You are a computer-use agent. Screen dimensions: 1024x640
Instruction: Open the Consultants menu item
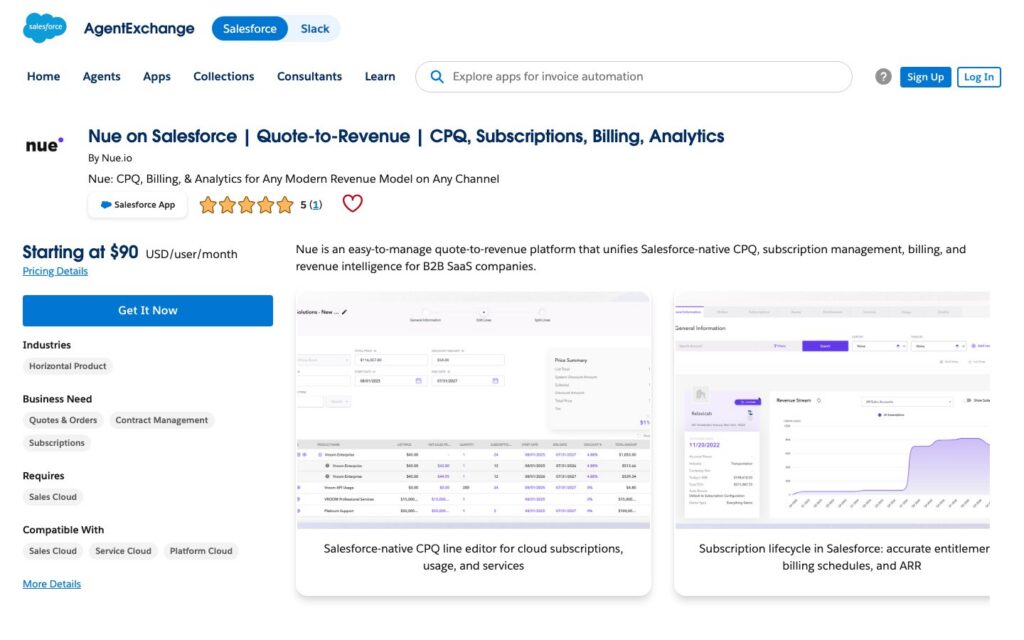(310, 76)
